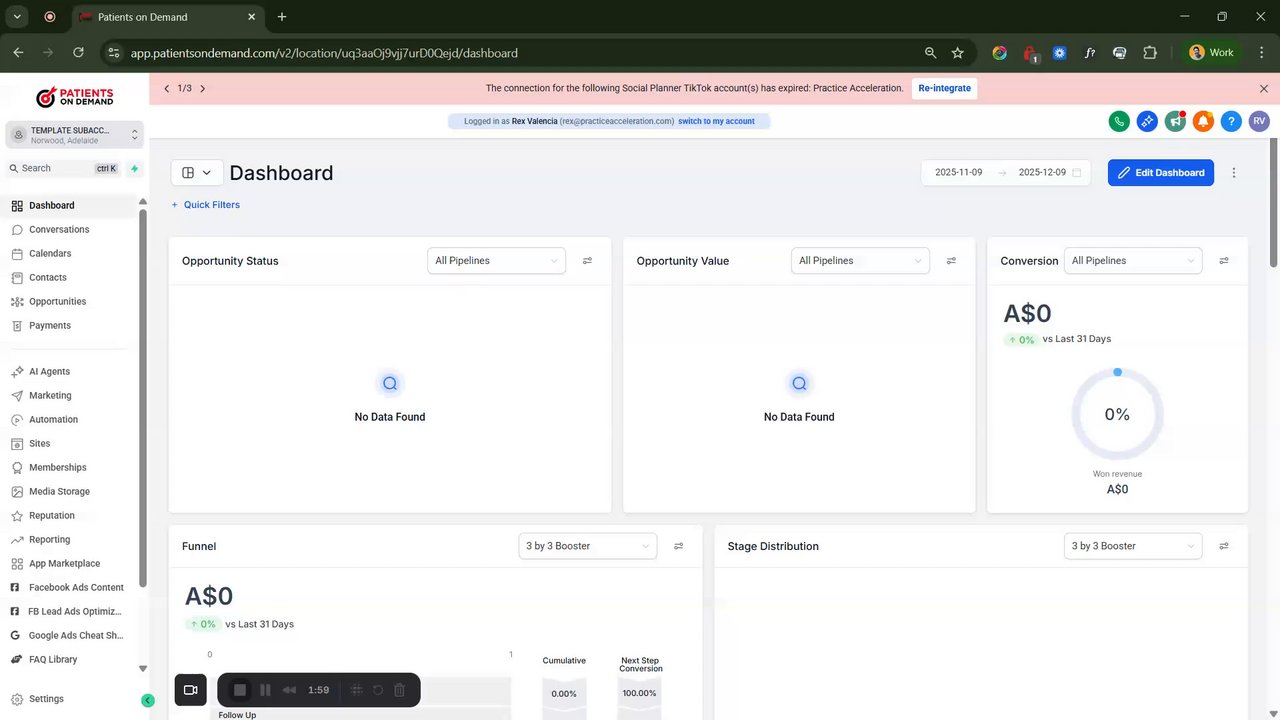This screenshot has height=720, width=1280.
Task: Open the Opportunity Value pipelines dropdown
Action: (x=860, y=261)
